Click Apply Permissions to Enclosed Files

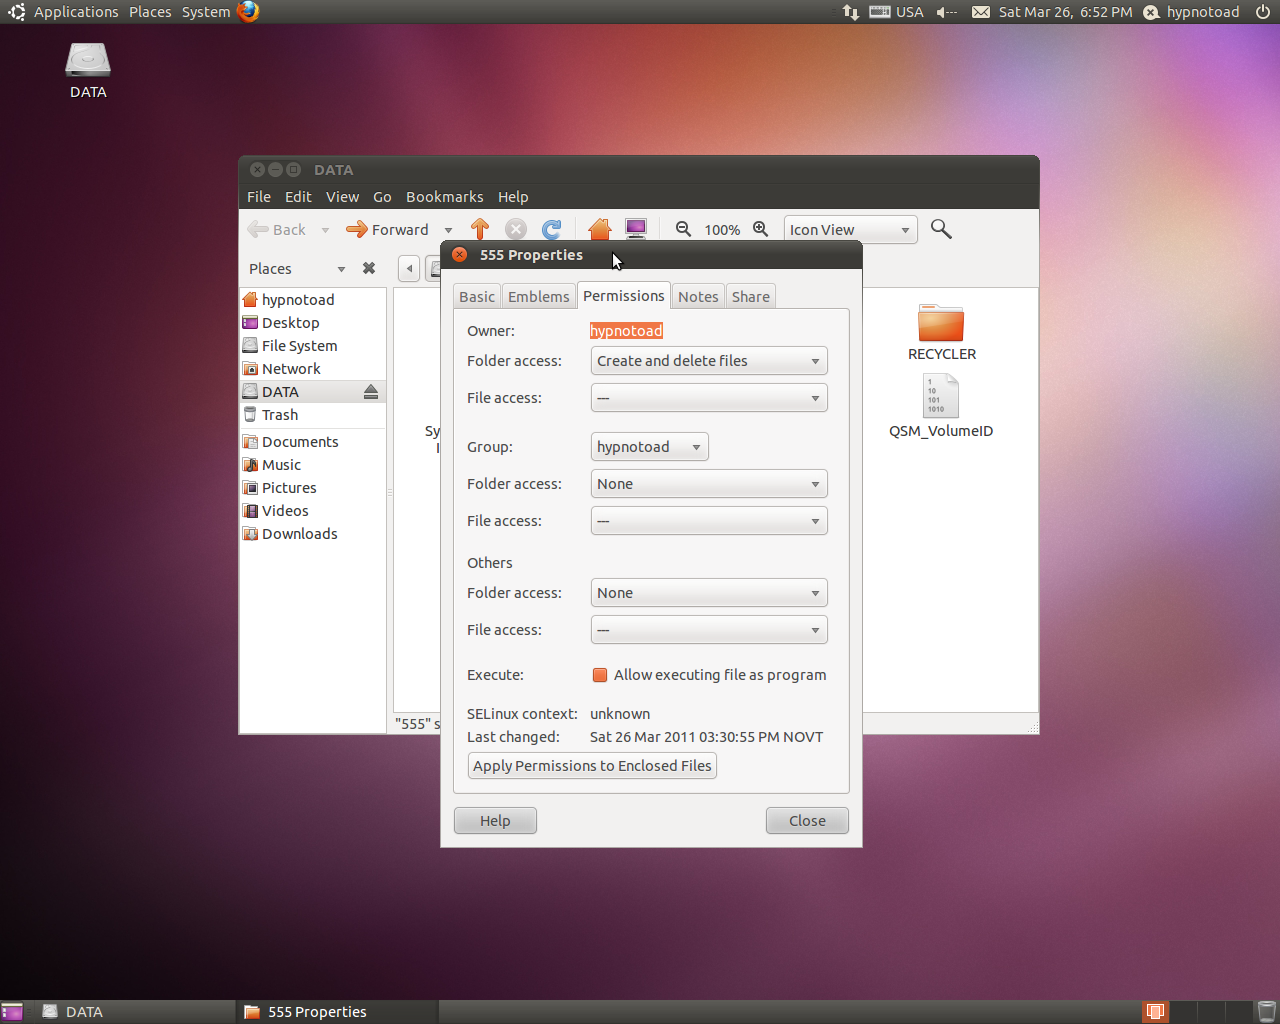coord(592,766)
